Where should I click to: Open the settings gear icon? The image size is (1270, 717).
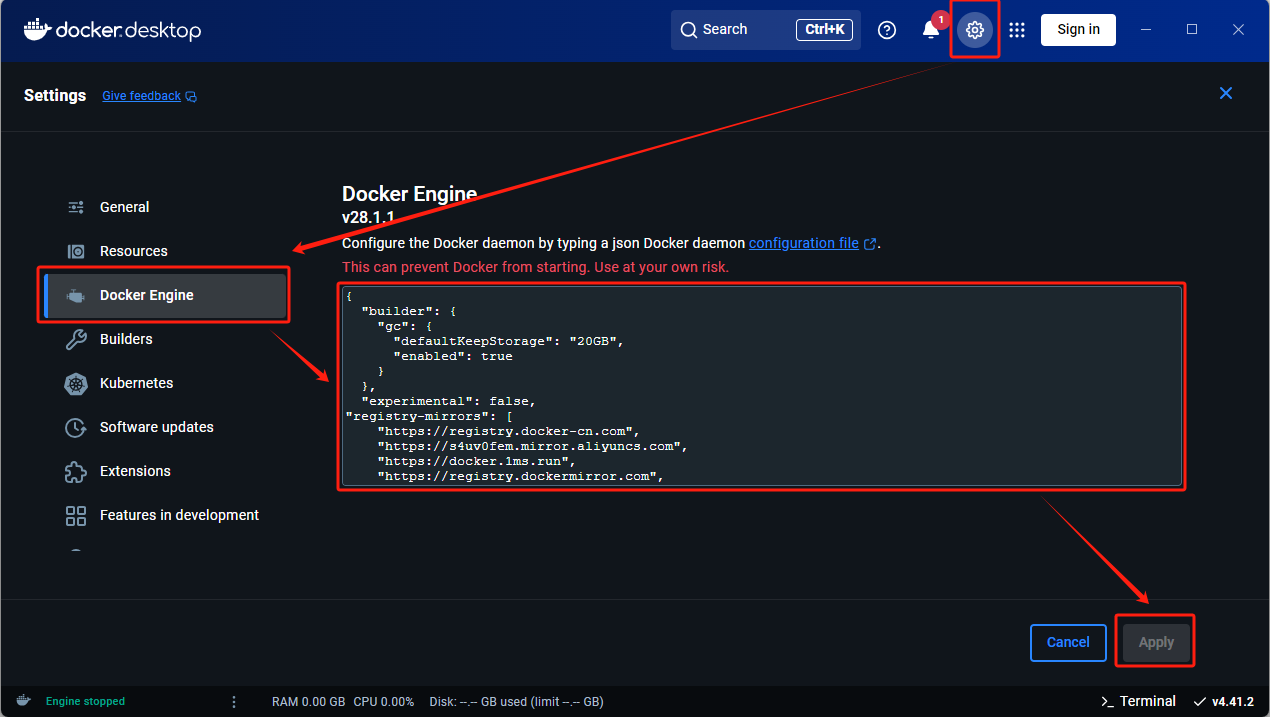(x=975, y=30)
